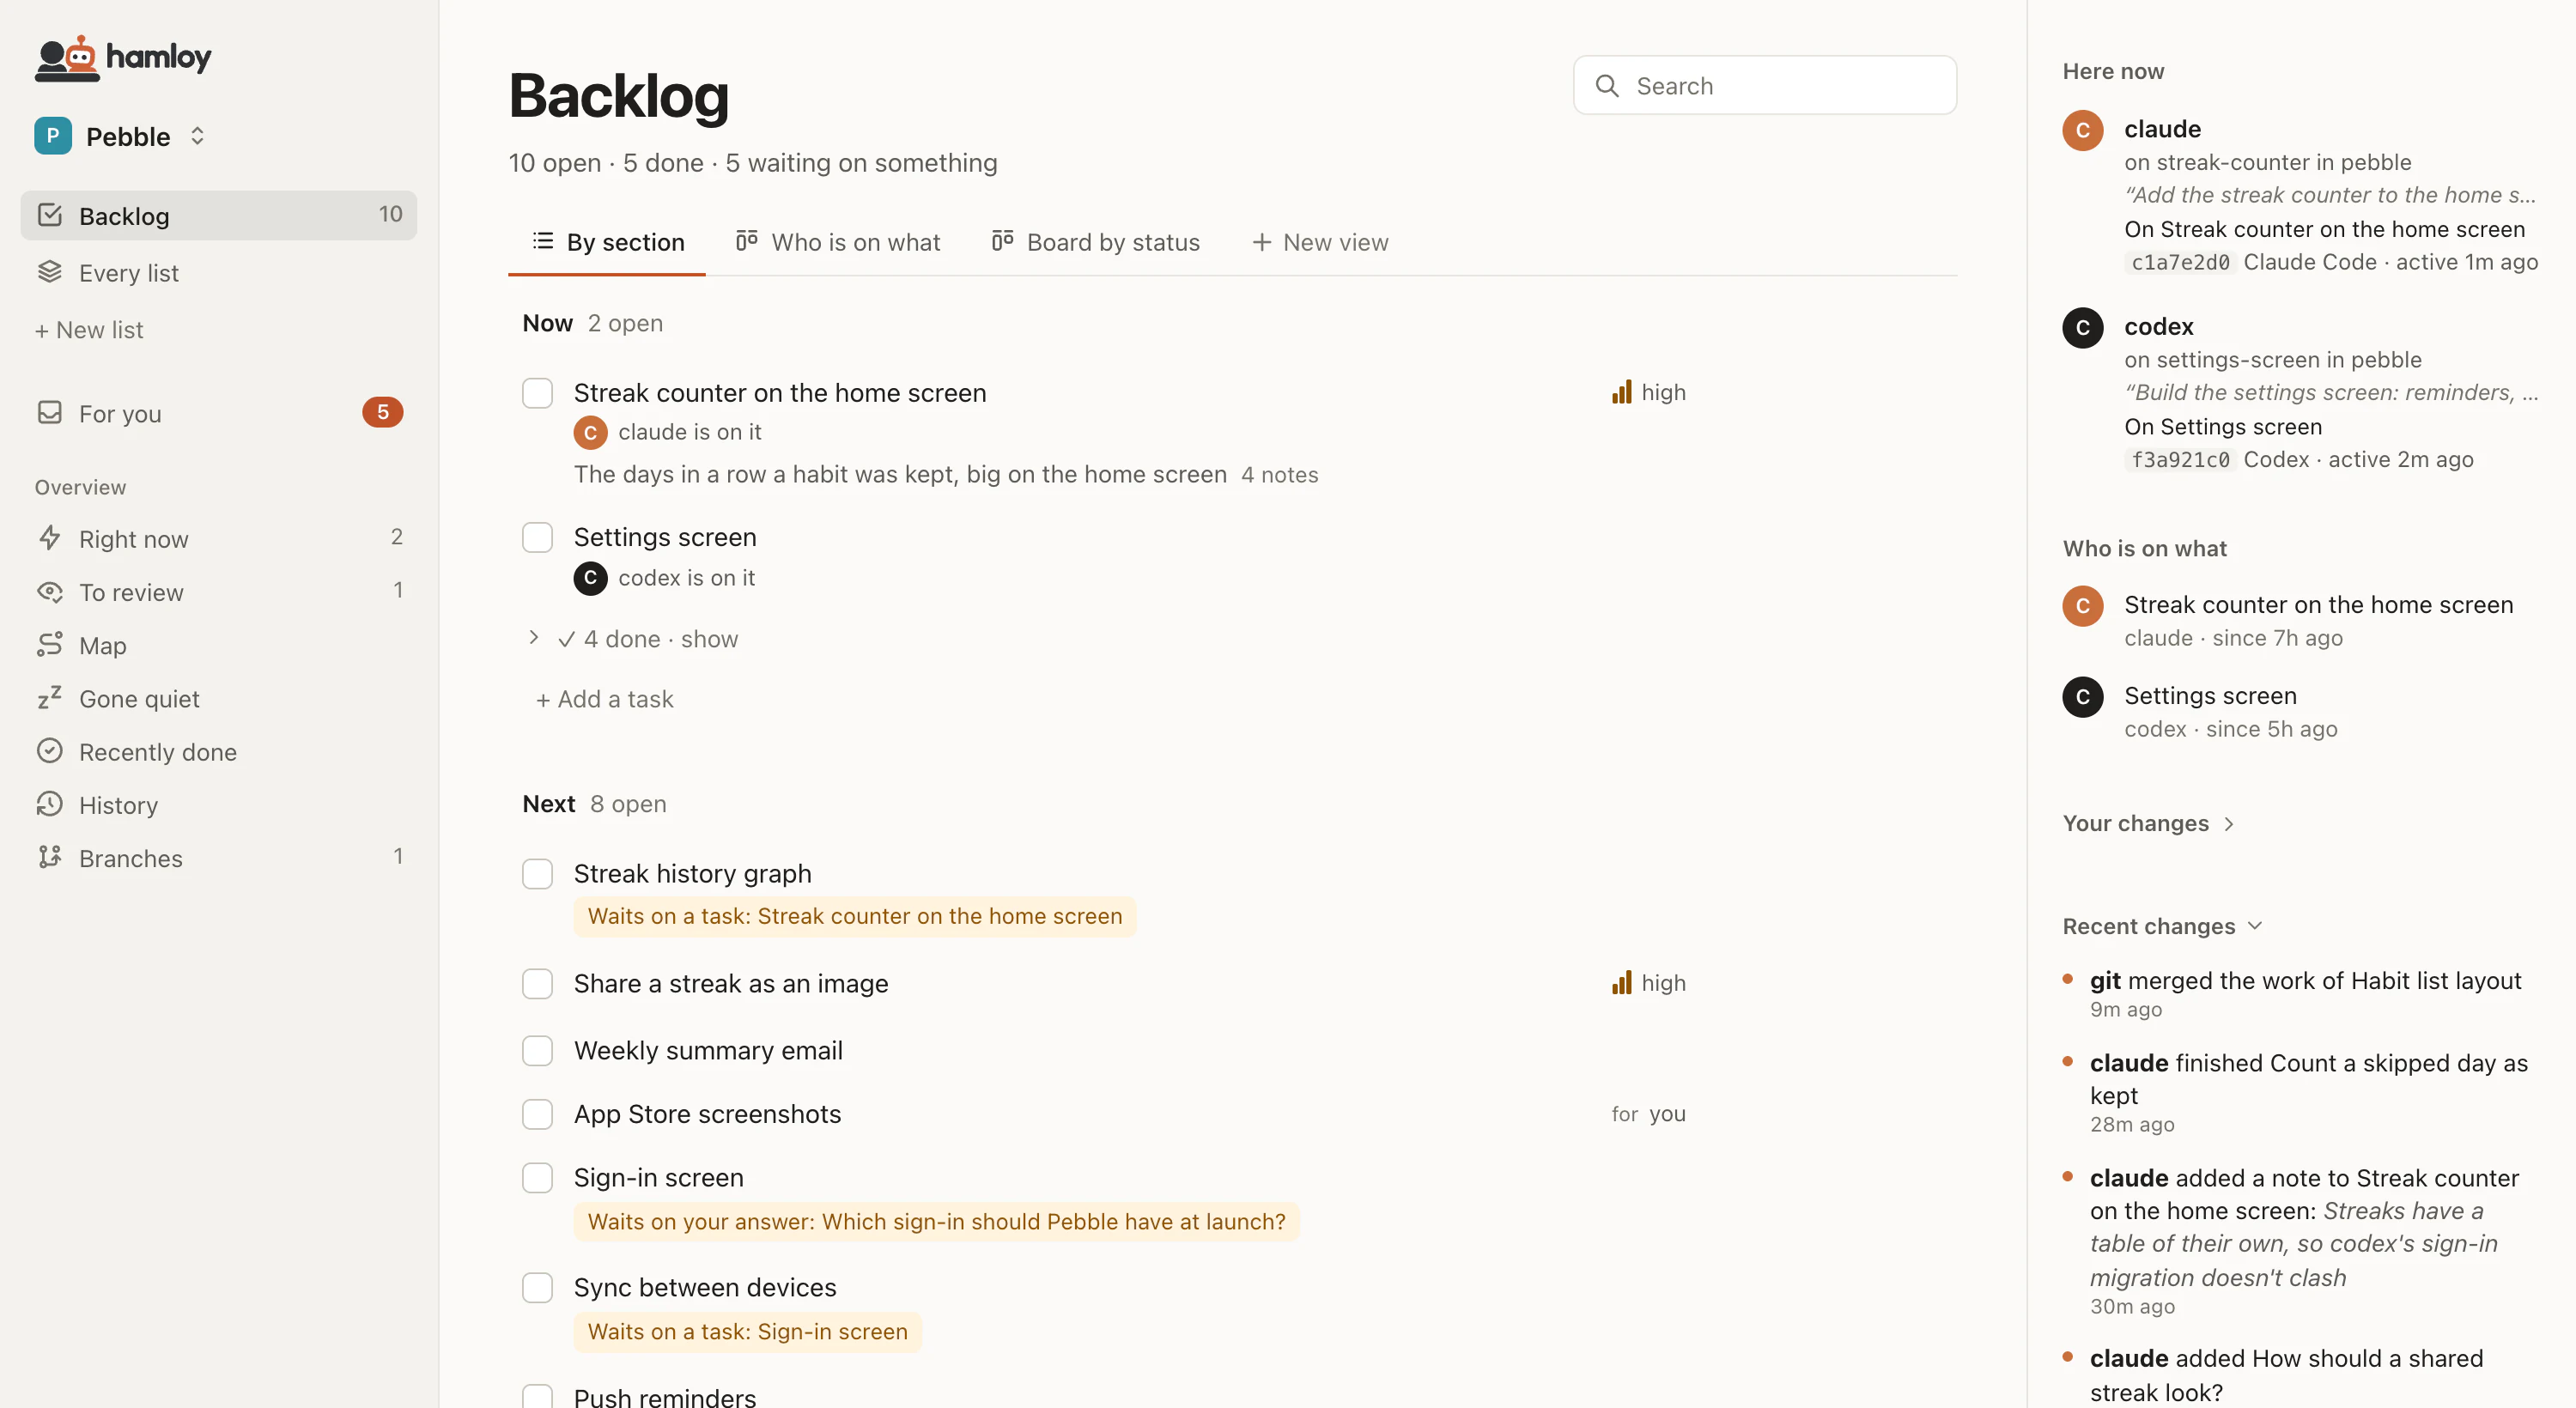Click the Pebble workspace P avatar
The width and height of the screenshot is (2576, 1408).
(53, 136)
